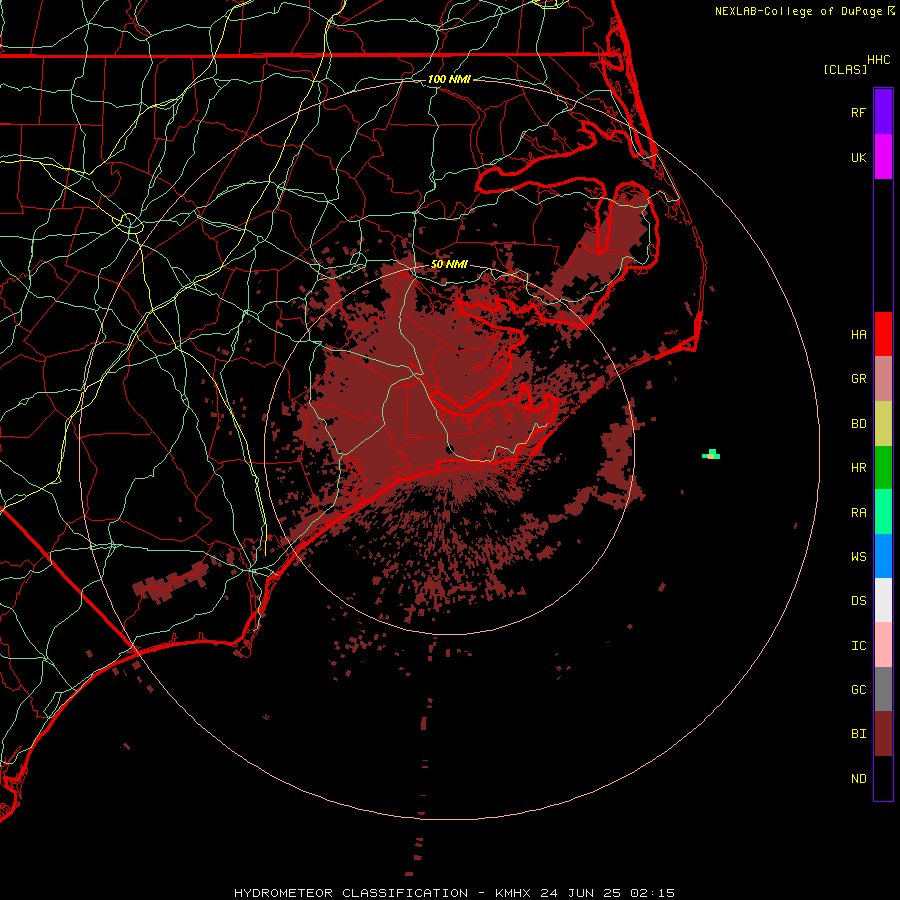
Task: Click the '[CLAS]' units label
Action: click(845, 69)
